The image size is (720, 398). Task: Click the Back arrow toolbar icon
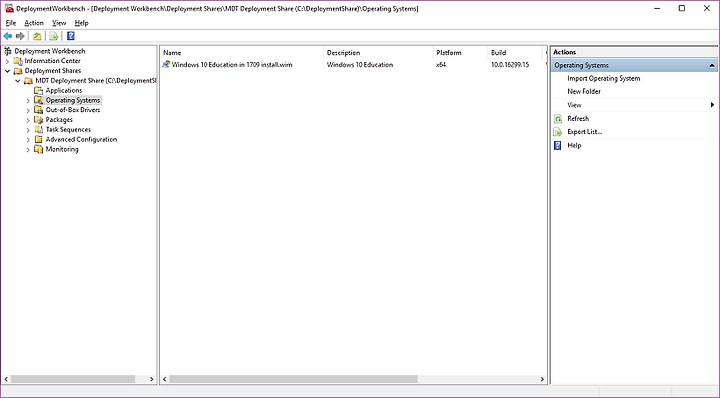coord(8,36)
